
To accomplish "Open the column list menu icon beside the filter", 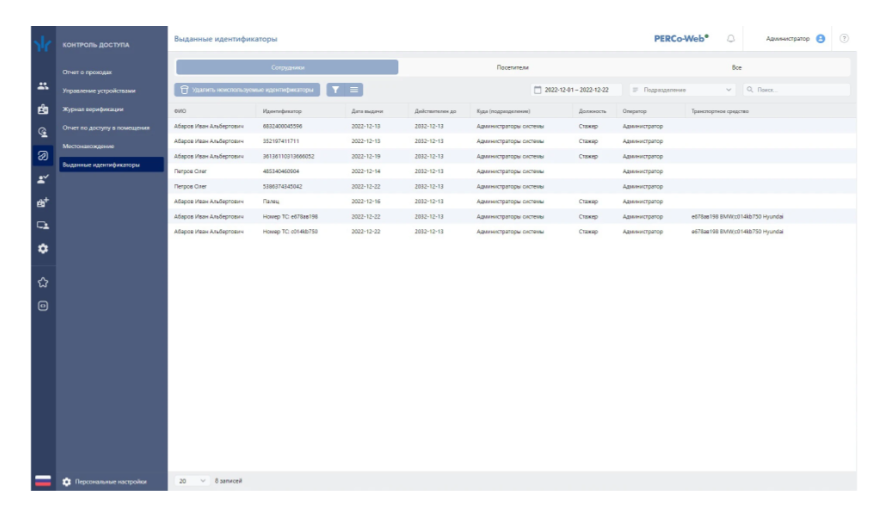I will tap(354, 90).
